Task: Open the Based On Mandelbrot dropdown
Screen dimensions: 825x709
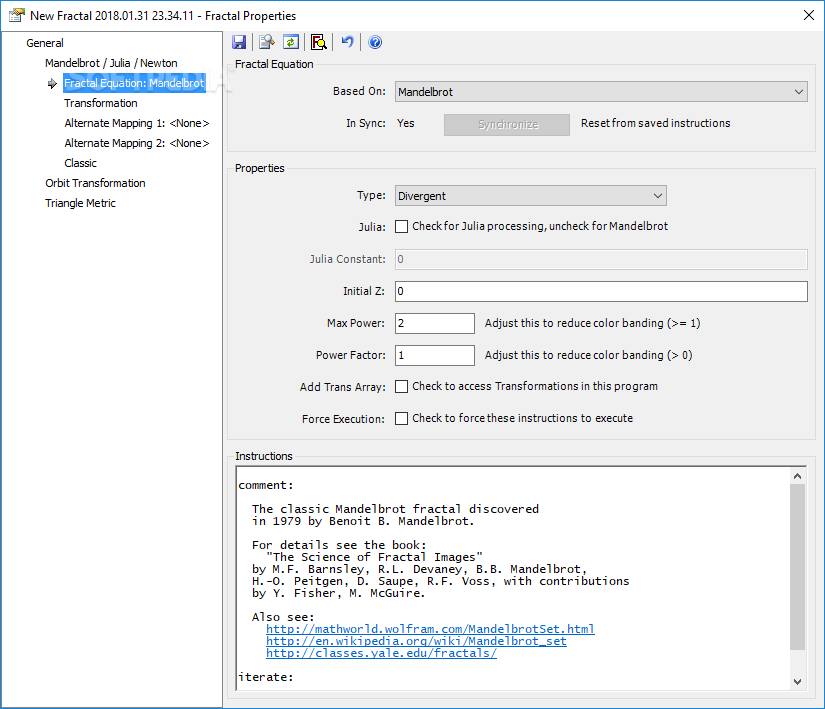Action: point(601,92)
